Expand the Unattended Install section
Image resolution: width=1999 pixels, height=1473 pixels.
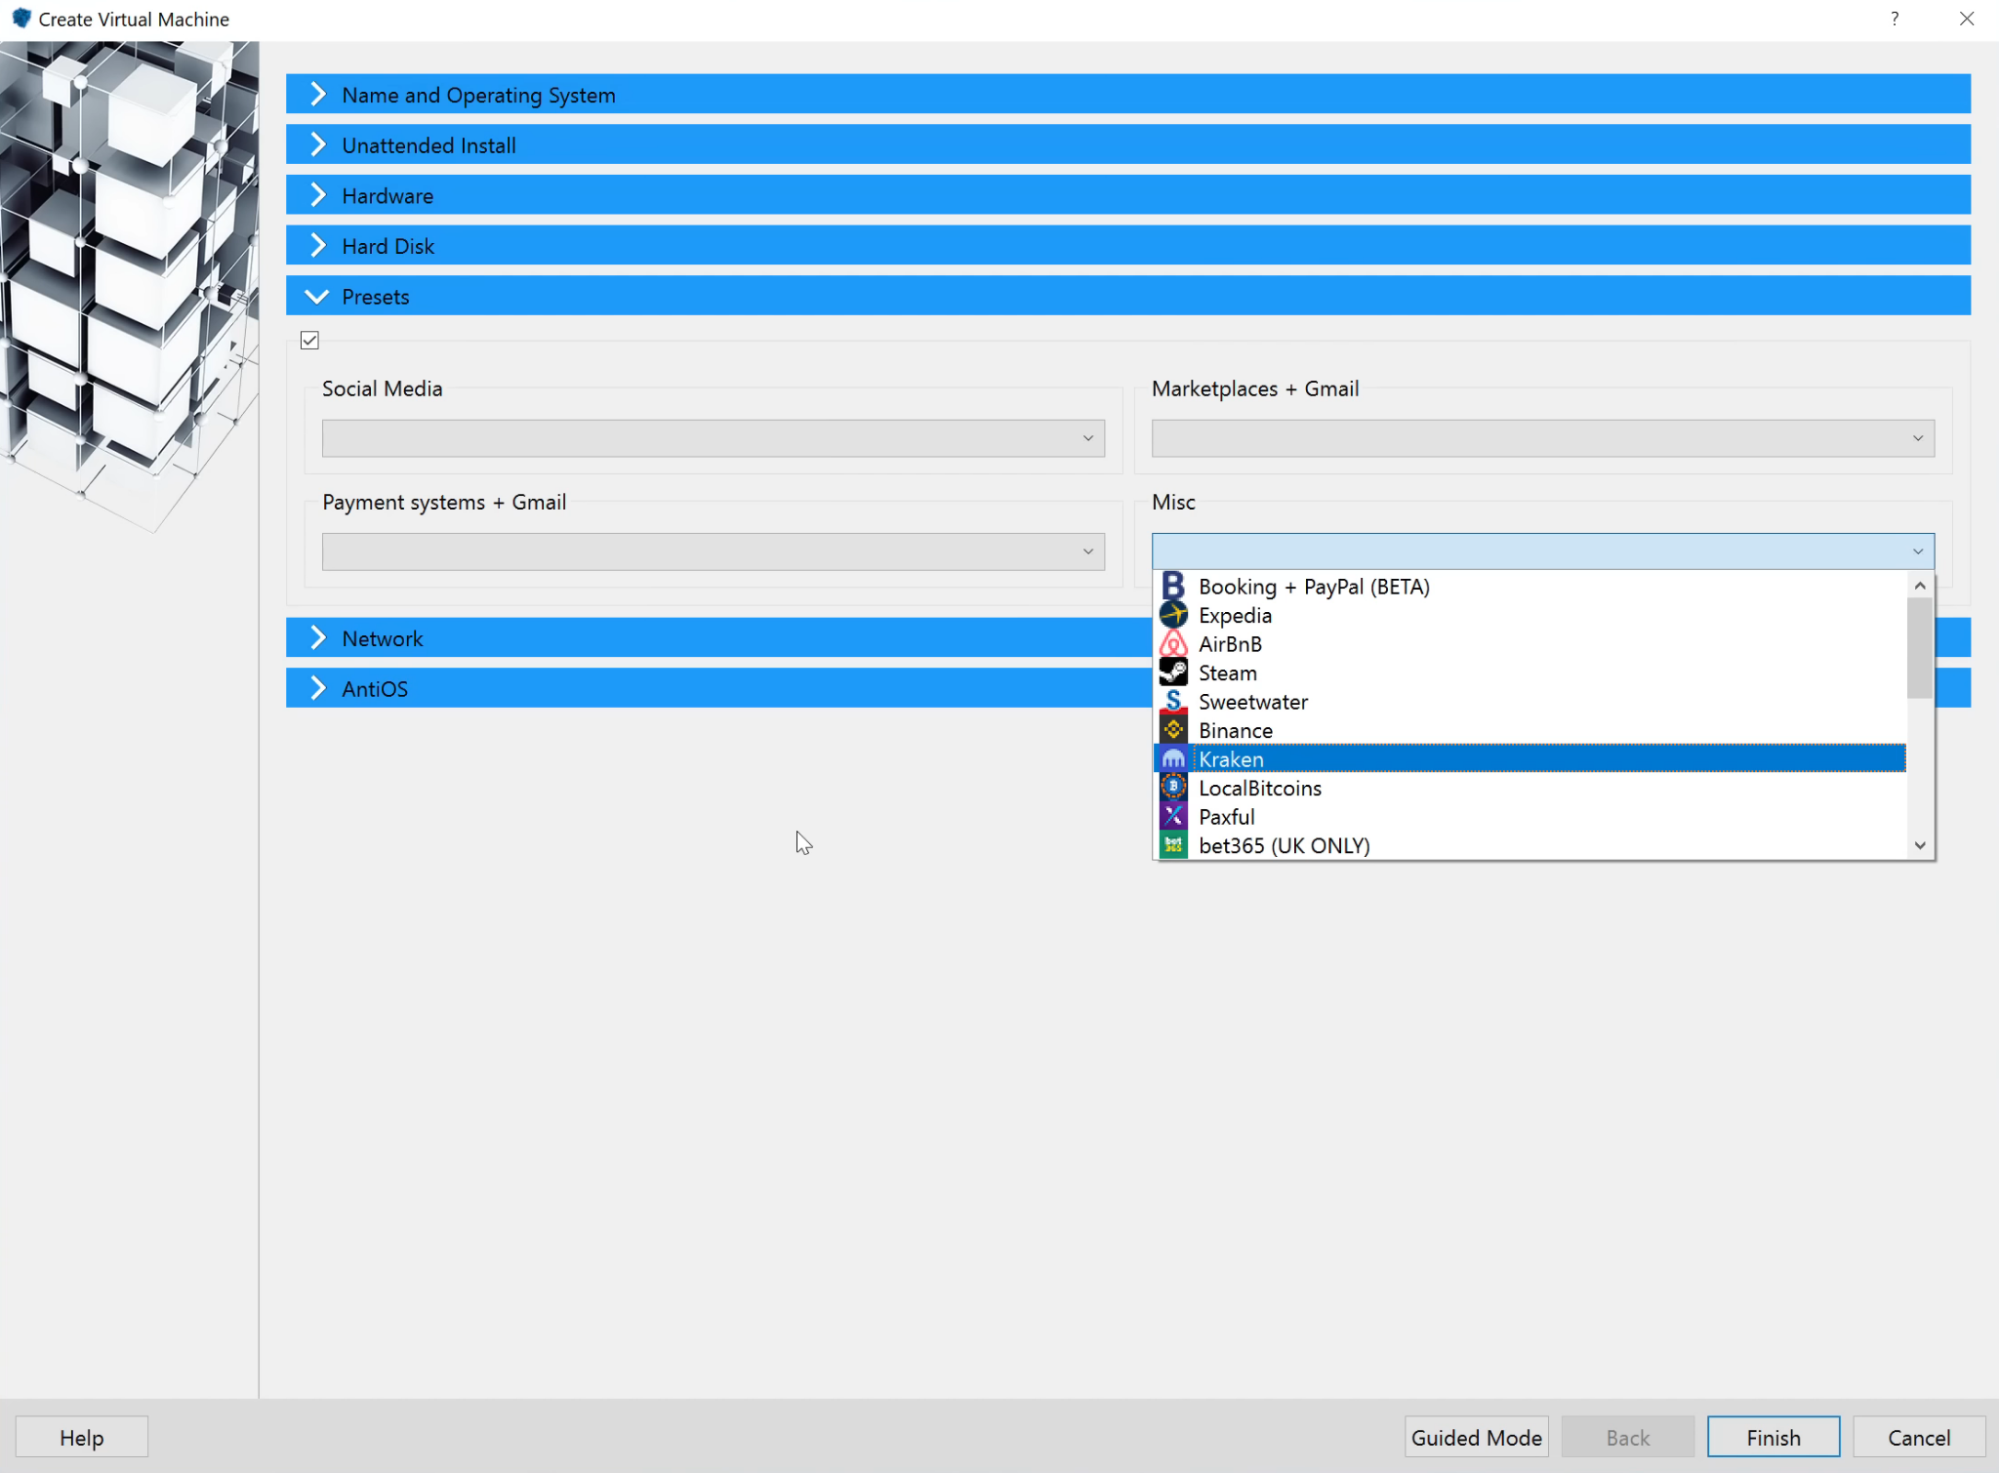tap(1128, 145)
